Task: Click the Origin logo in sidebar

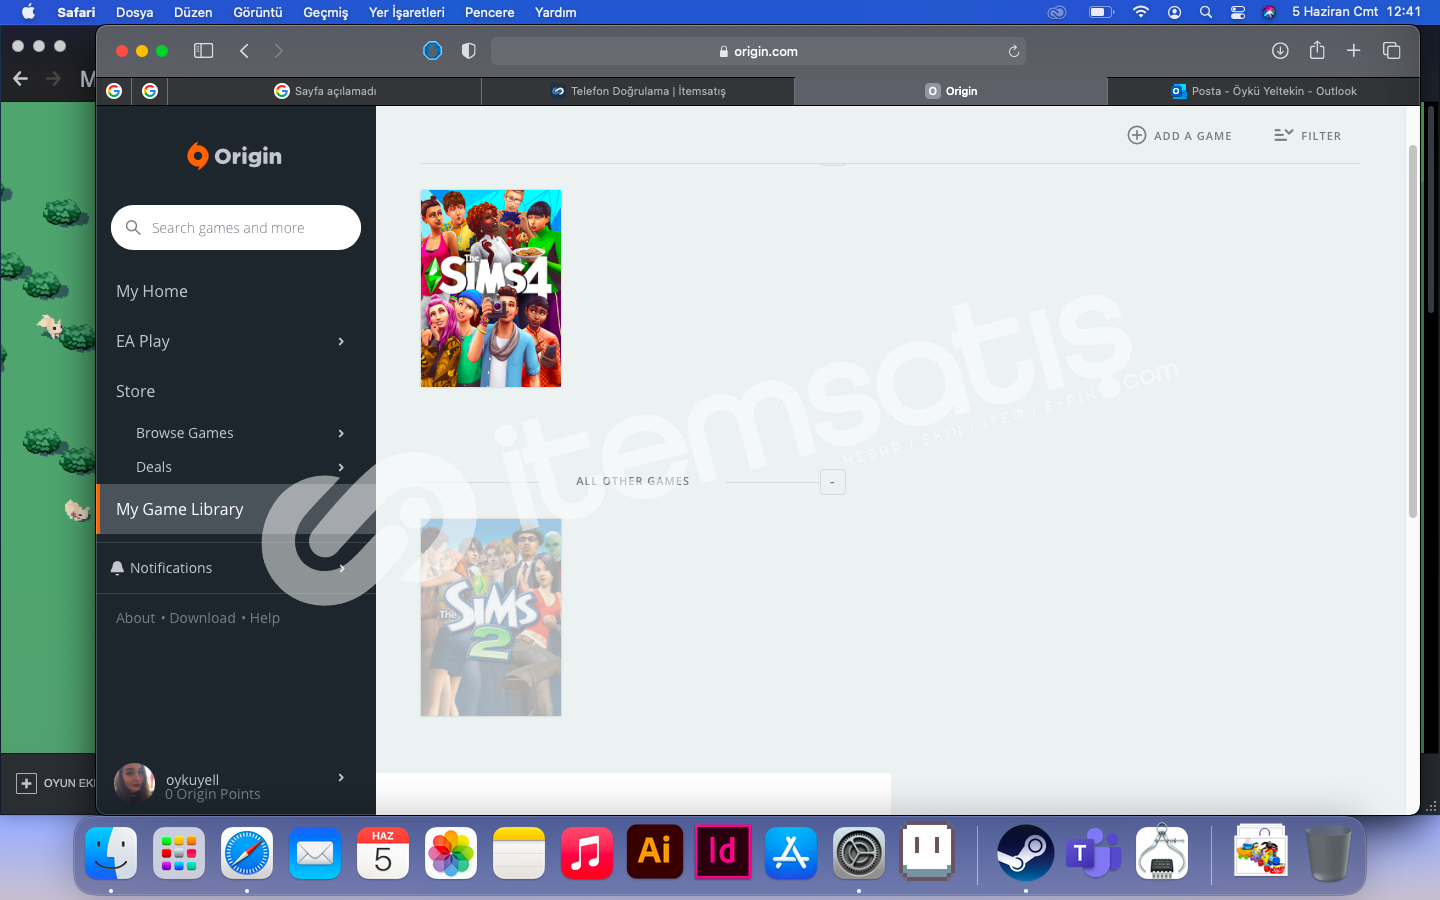Action: coord(235,156)
